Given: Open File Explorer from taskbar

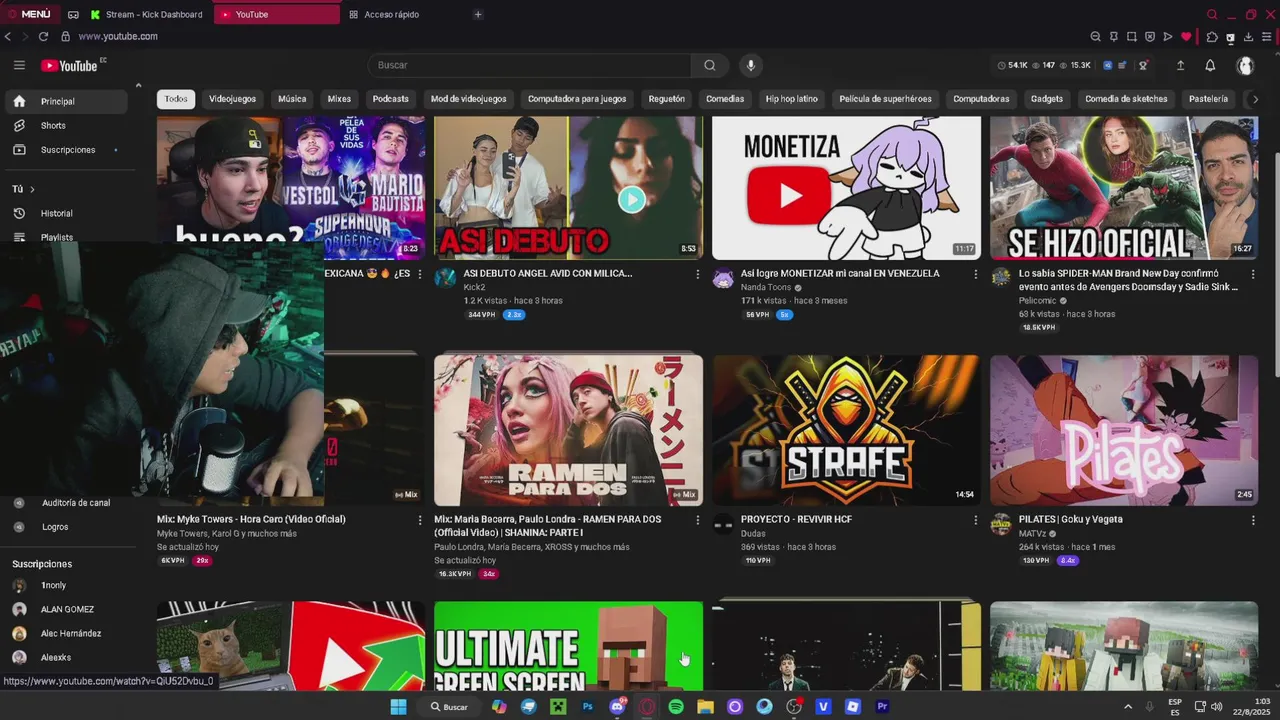Looking at the screenshot, I should click(x=705, y=706).
